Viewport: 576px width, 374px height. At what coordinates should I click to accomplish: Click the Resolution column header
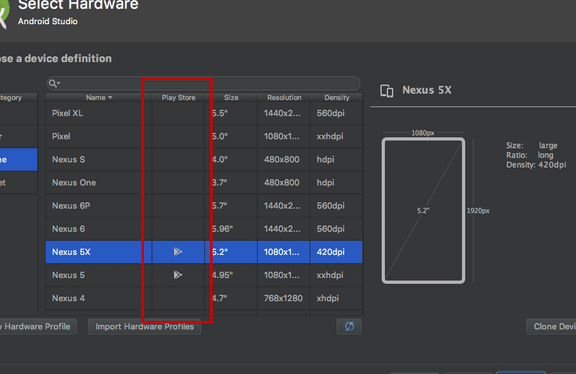pos(284,97)
